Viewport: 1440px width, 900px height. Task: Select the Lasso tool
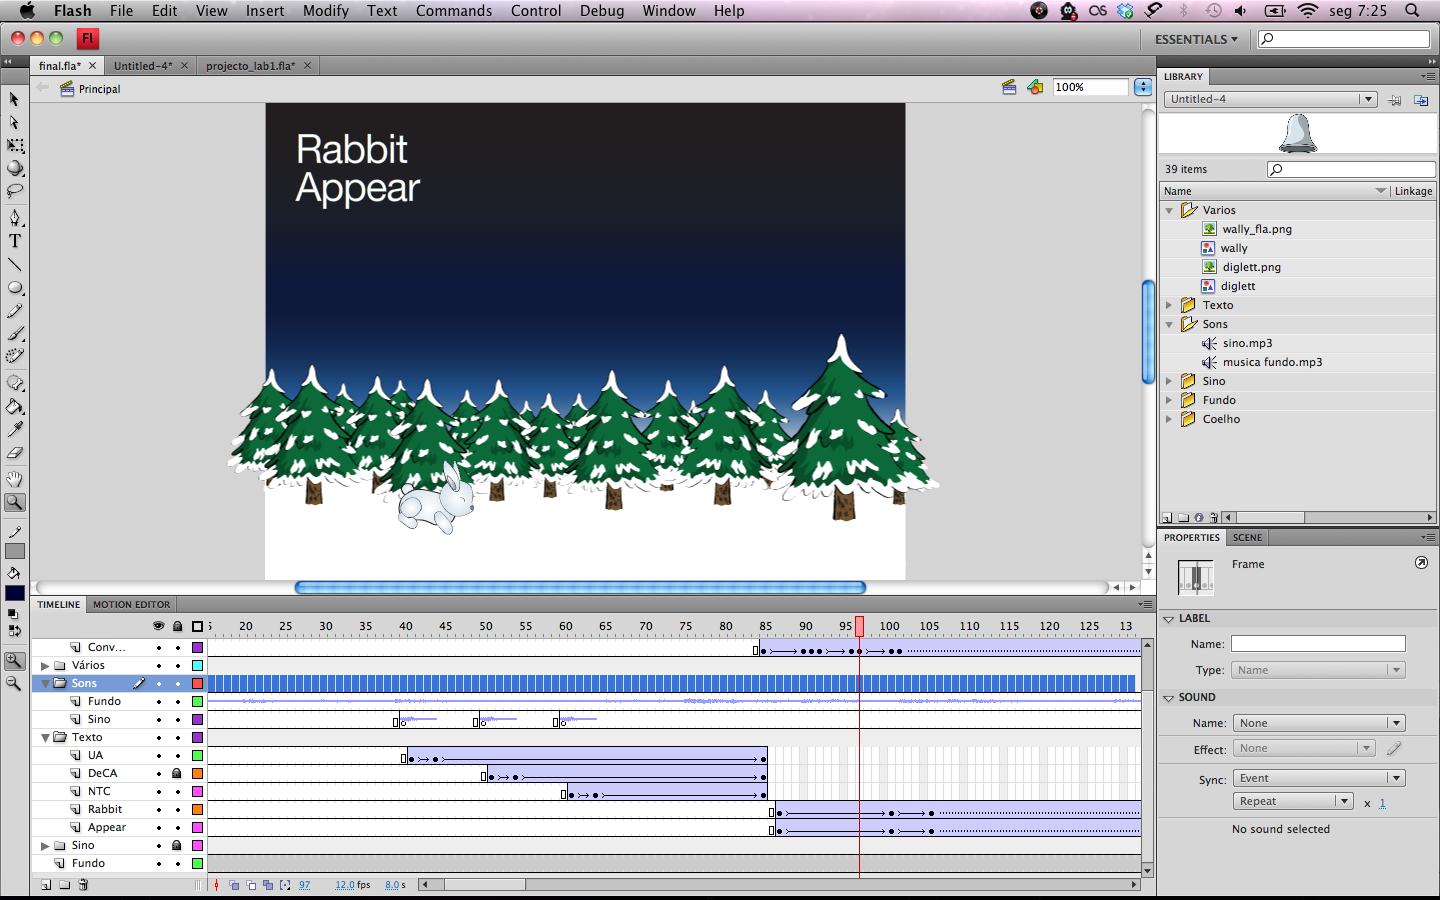pos(15,191)
